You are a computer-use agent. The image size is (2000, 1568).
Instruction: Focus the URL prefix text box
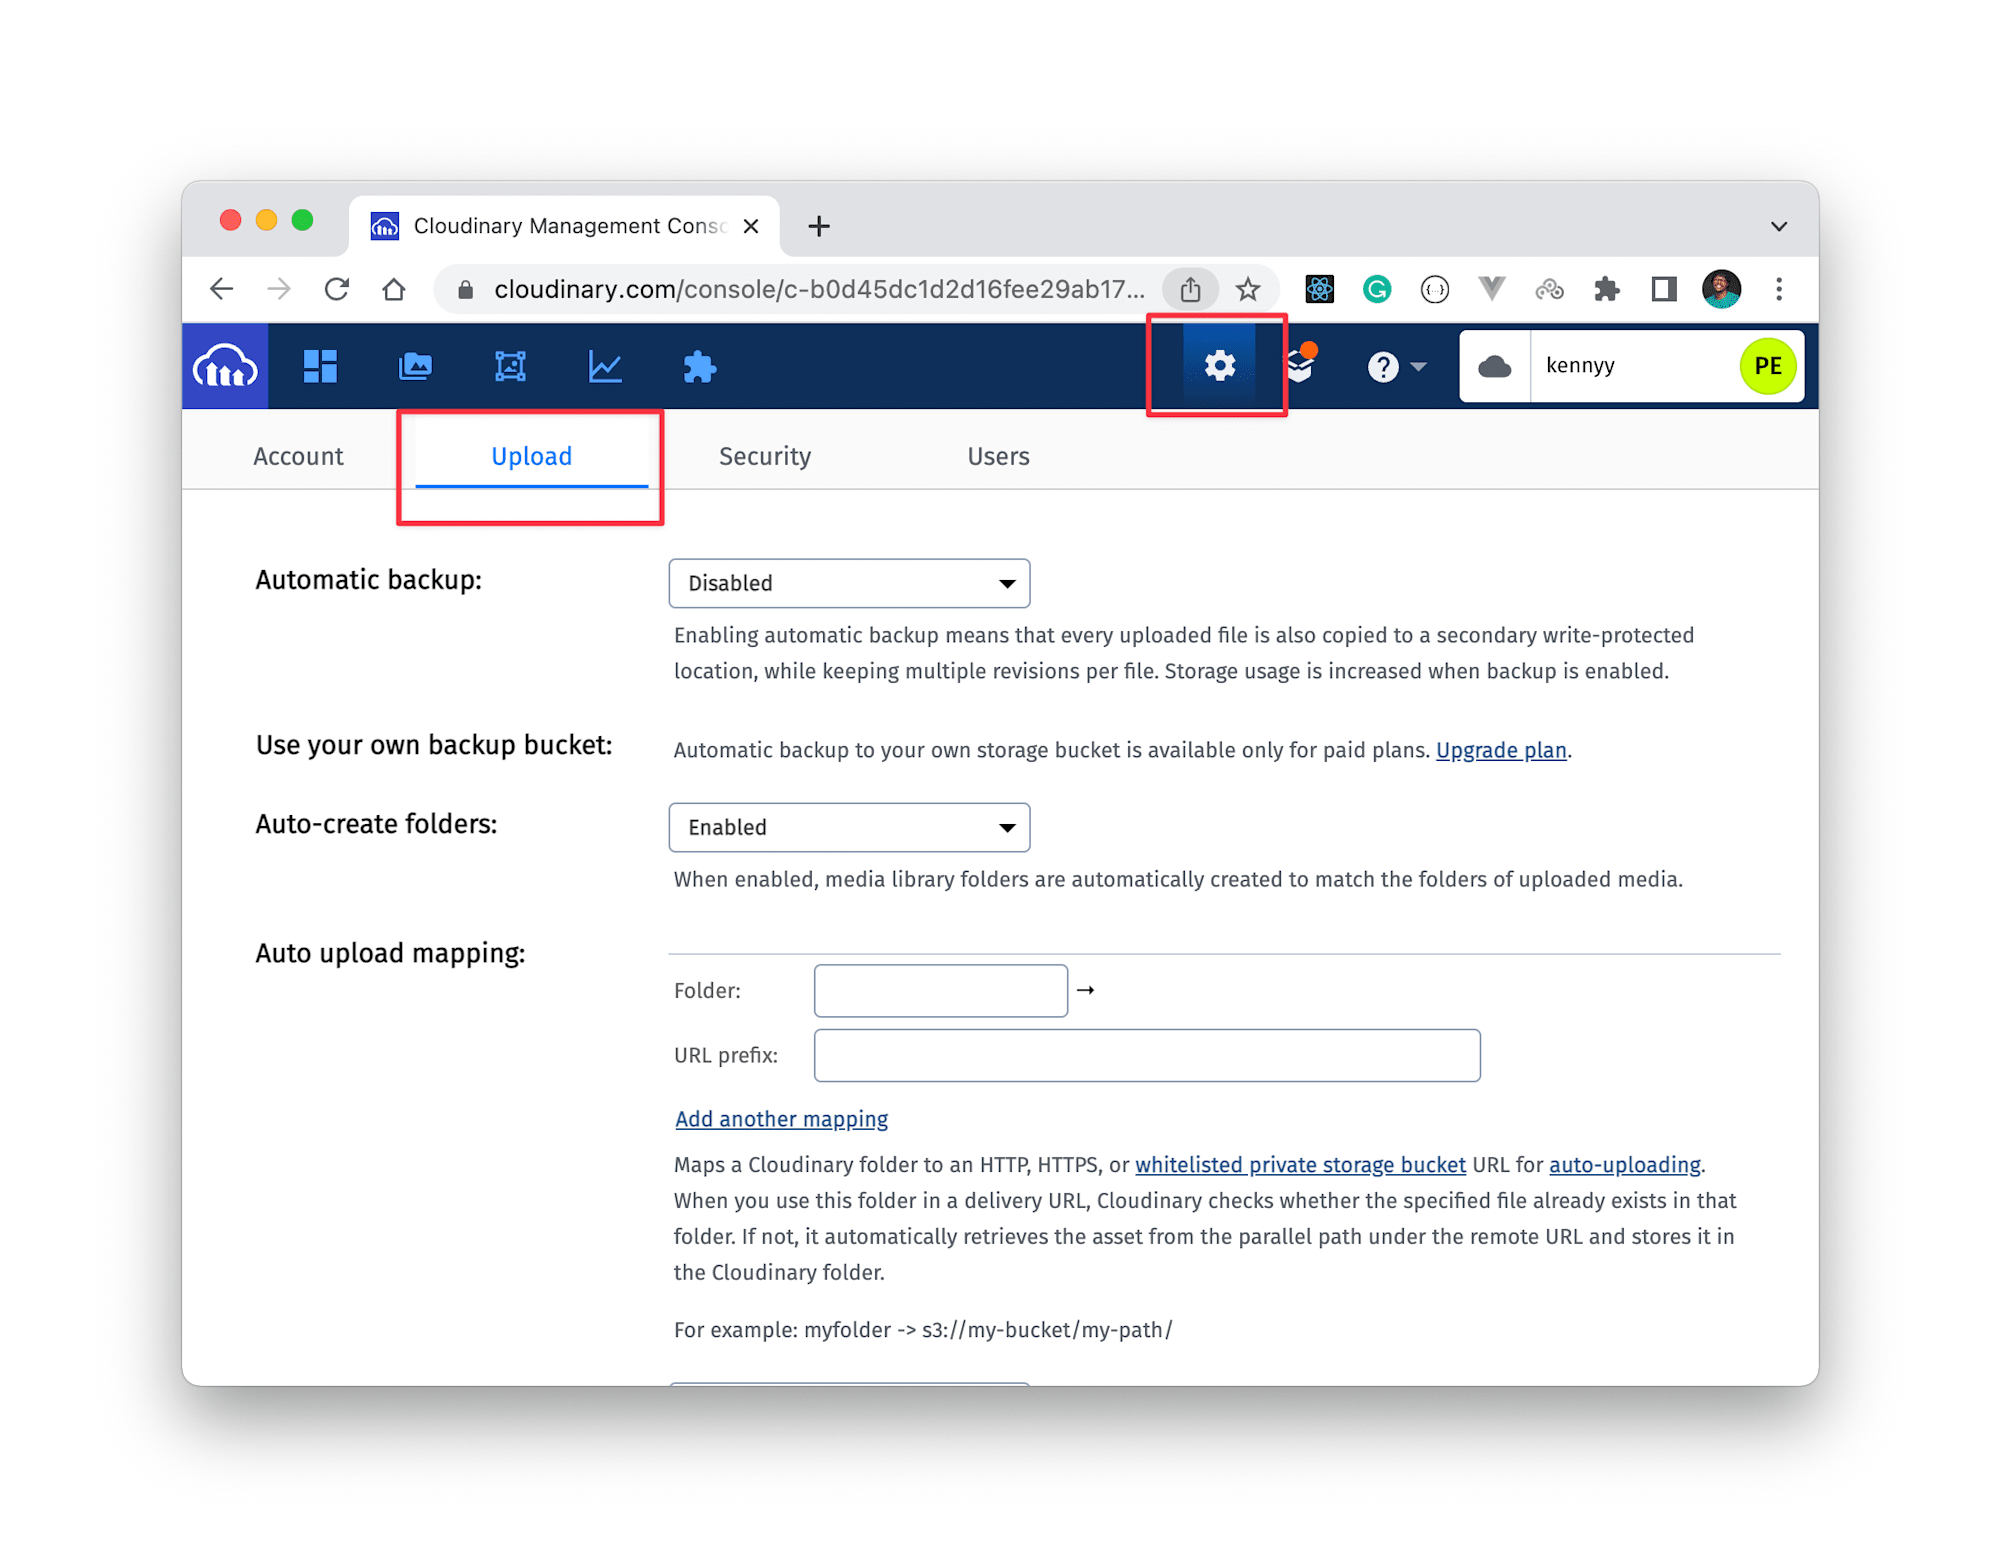(x=1146, y=1055)
